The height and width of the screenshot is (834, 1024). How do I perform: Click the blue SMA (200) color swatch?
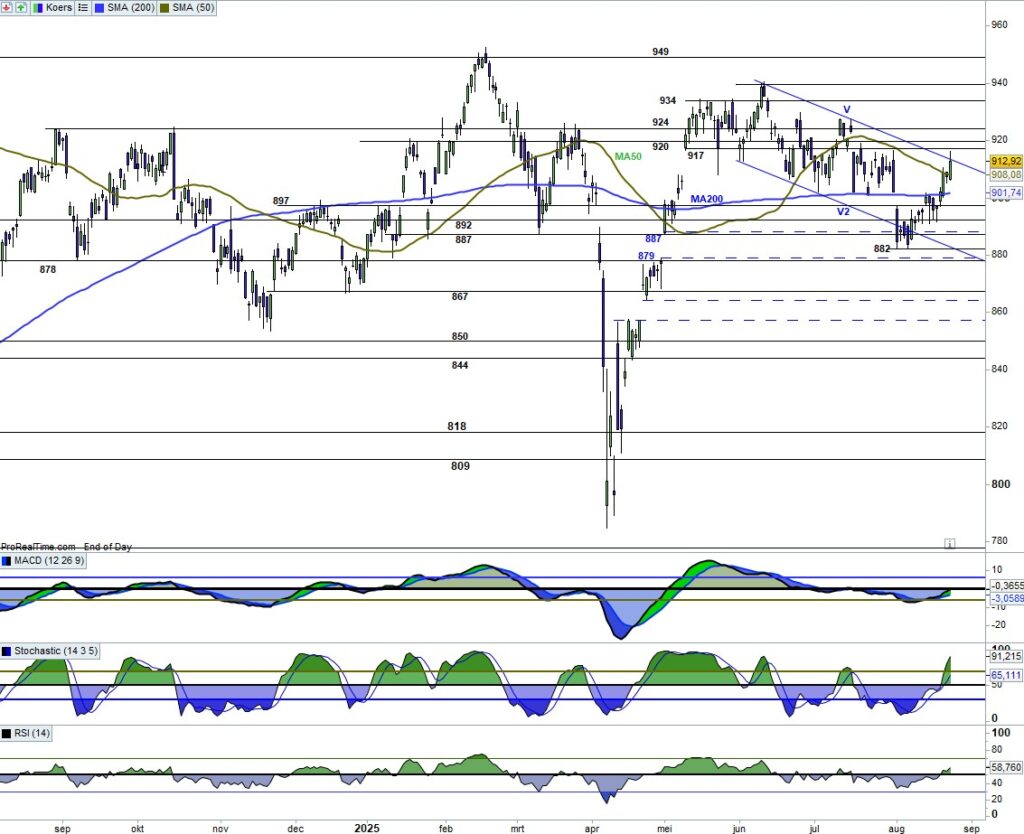point(98,7)
